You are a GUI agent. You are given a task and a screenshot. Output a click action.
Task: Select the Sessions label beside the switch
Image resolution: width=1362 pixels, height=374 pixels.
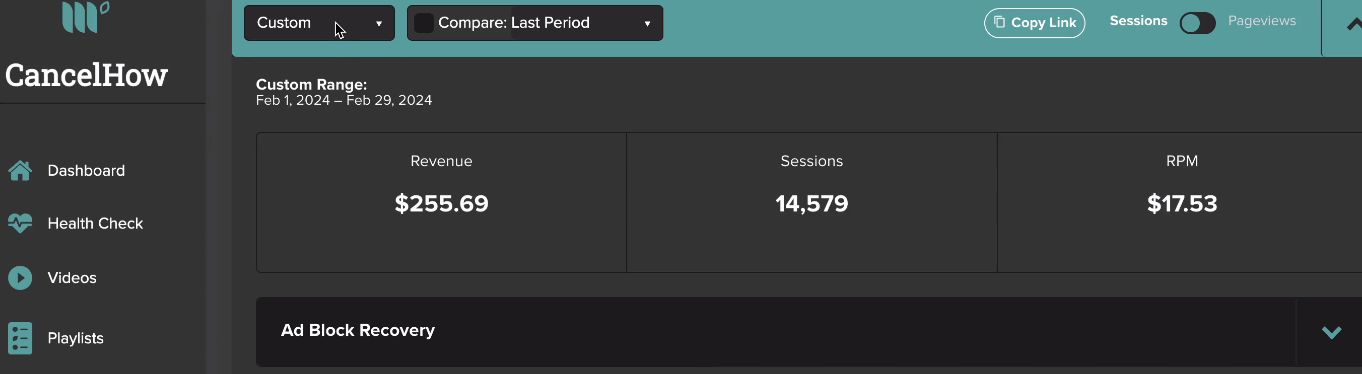coord(1138,21)
